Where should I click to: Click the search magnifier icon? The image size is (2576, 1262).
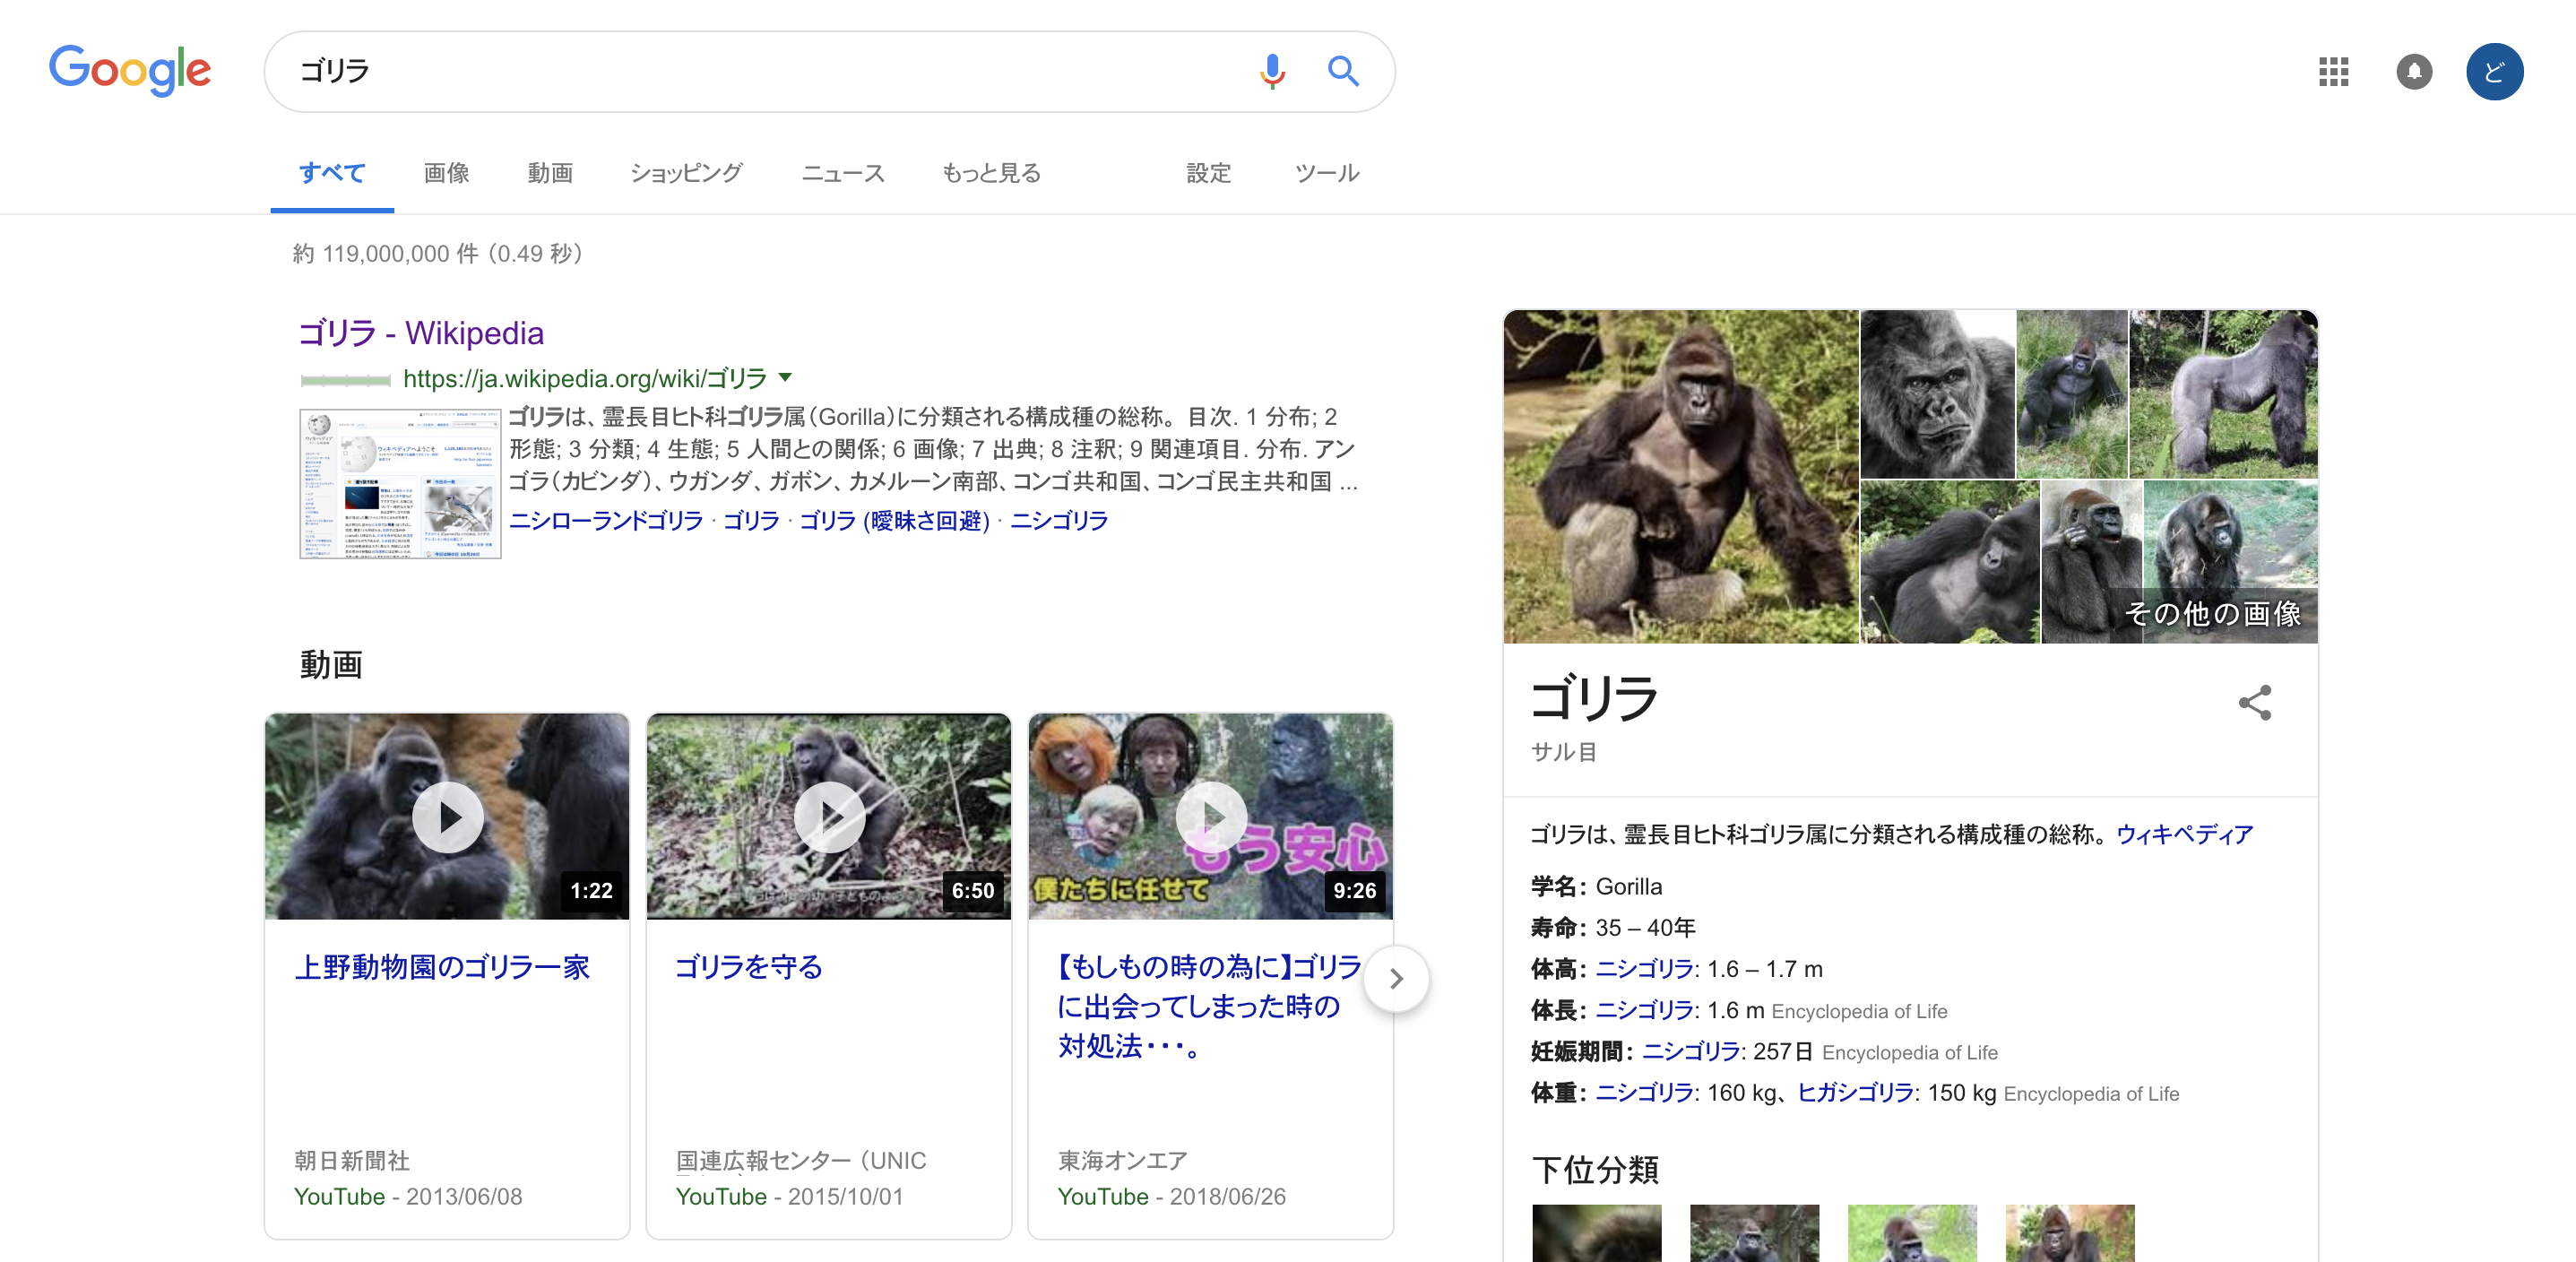tap(1343, 71)
